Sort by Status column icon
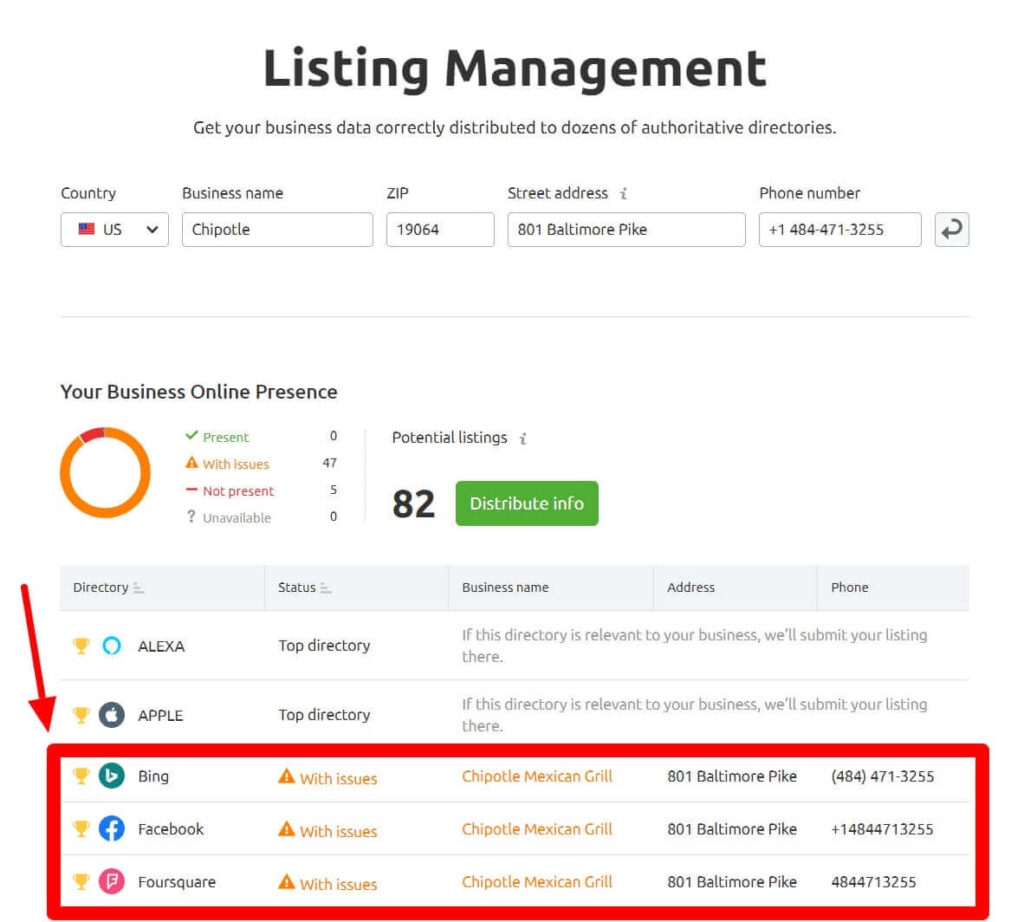The image size is (1024, 922). pyautogui.click(x=326, y=588)
